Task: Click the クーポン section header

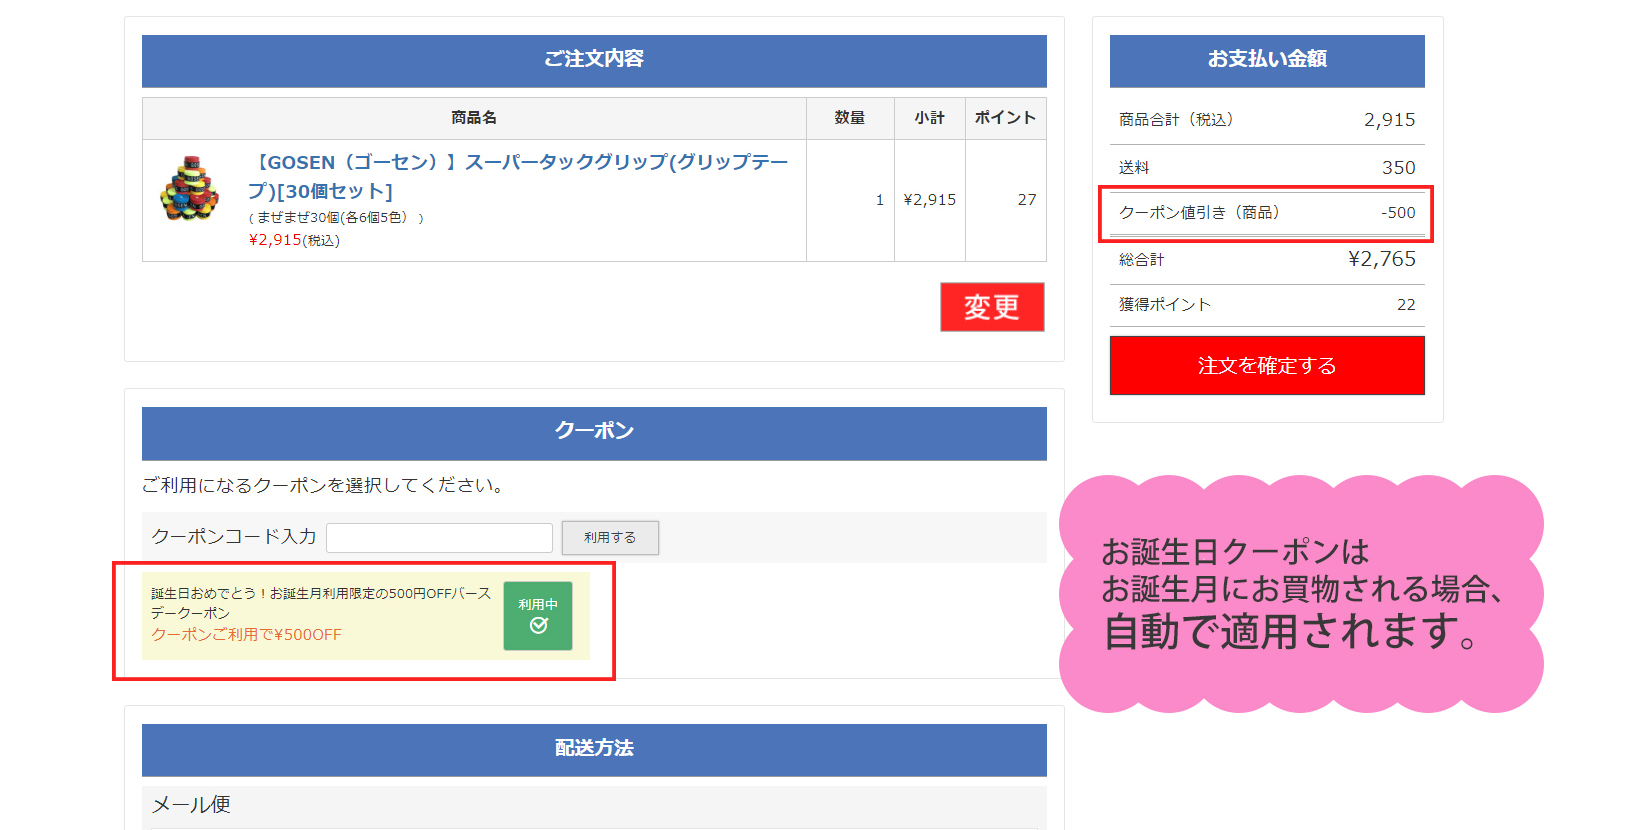Action: click(594, 432)
